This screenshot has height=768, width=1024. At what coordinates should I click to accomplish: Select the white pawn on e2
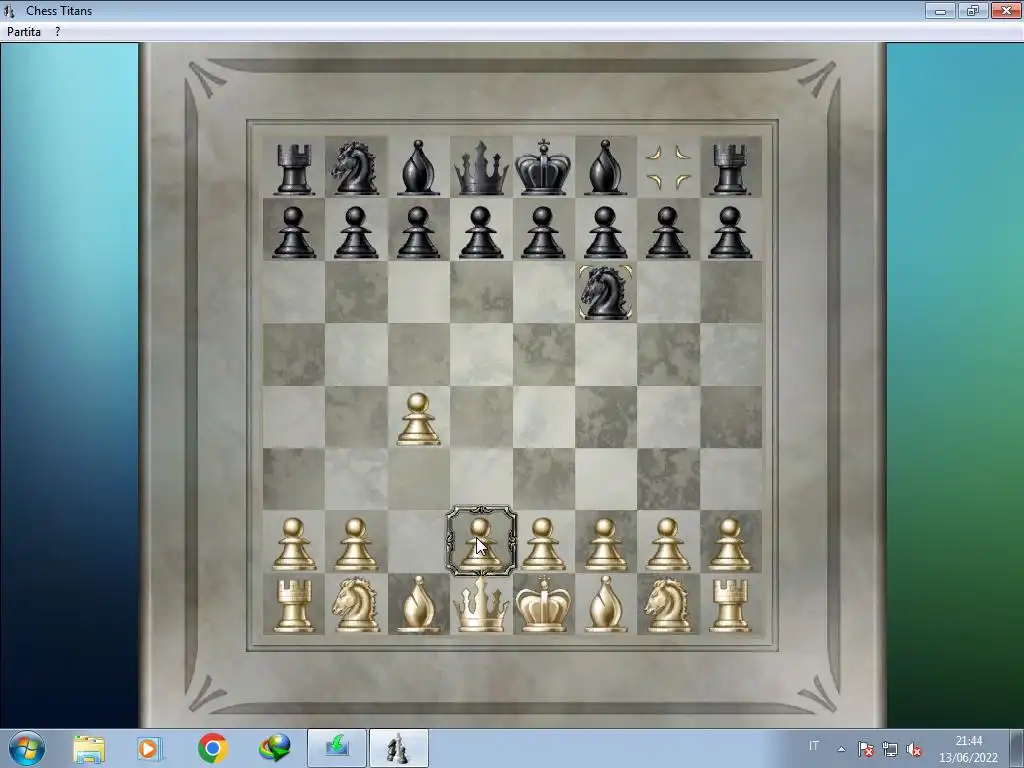click(x=543, y=544)
